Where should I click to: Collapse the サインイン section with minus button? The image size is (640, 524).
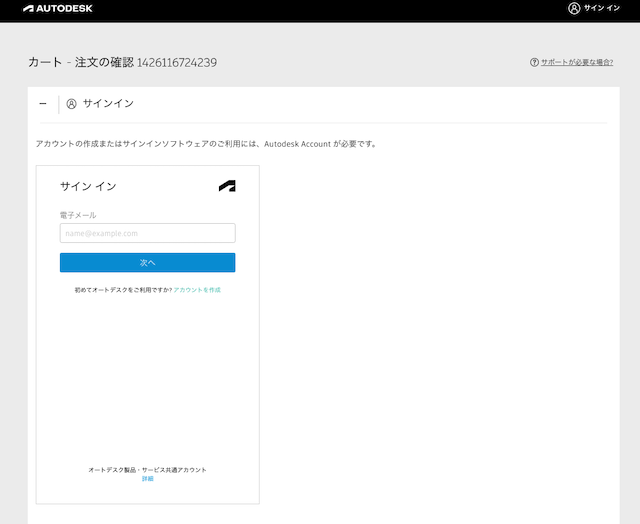(x=43, y=103)
